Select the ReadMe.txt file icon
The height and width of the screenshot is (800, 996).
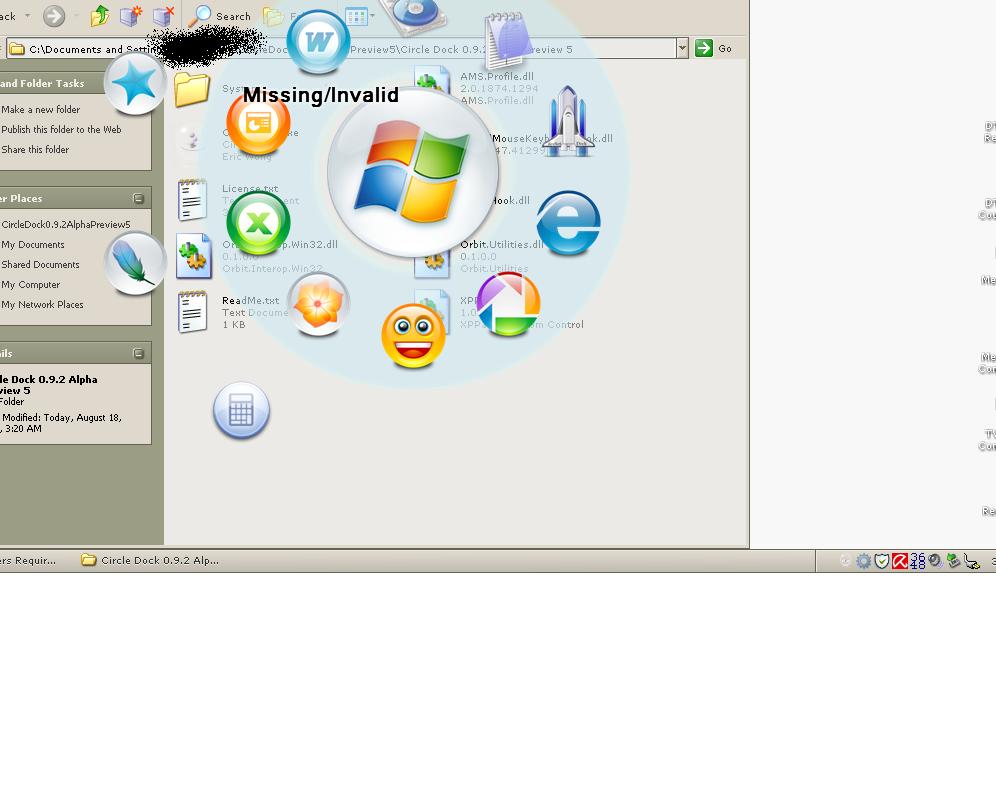click(x=192, y=312)
